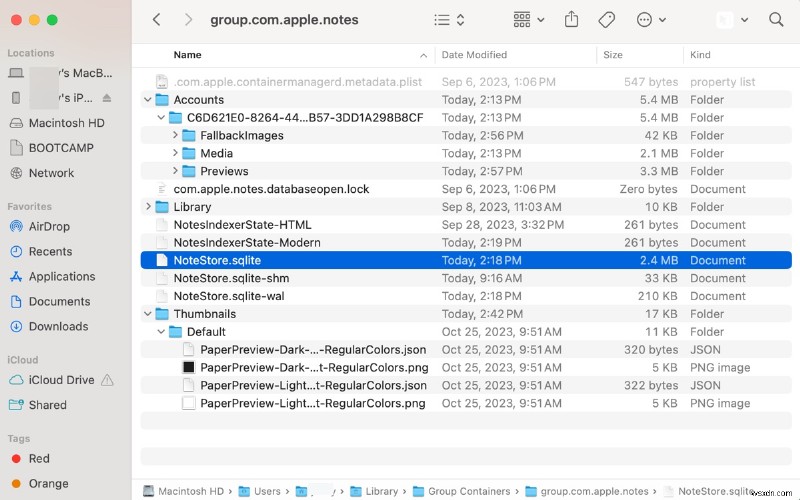Open the list view switcher
The image size is (800, 500).
[449, 20]
